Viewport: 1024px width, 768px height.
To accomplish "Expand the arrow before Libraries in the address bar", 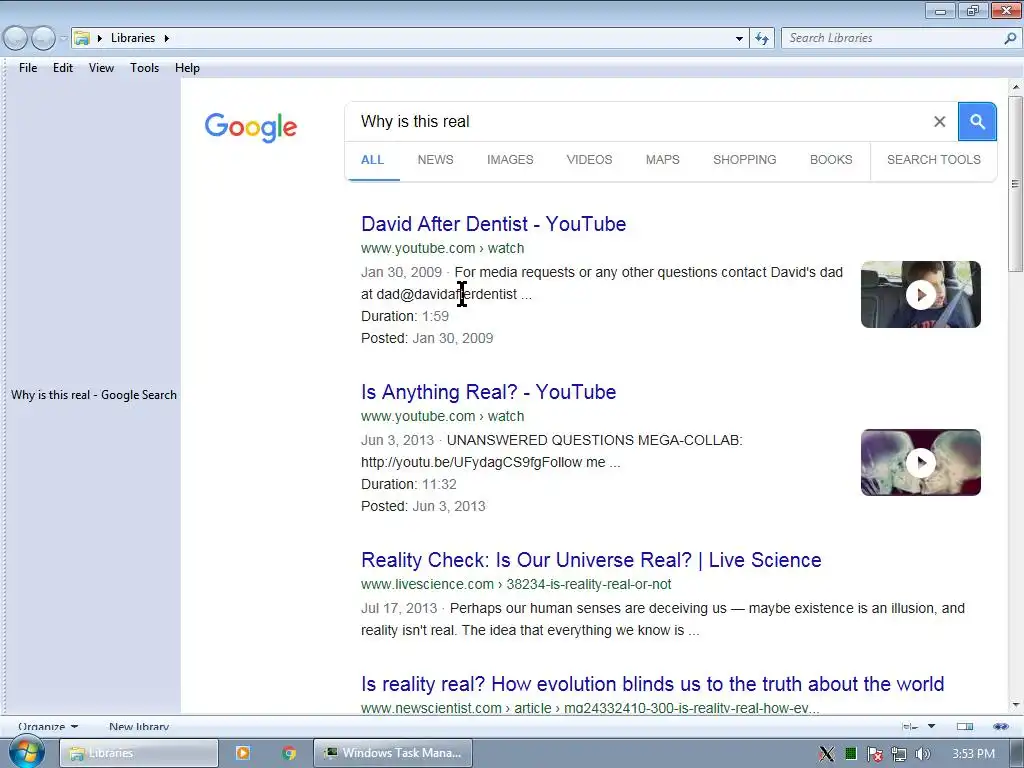I will tap(100, 38).
